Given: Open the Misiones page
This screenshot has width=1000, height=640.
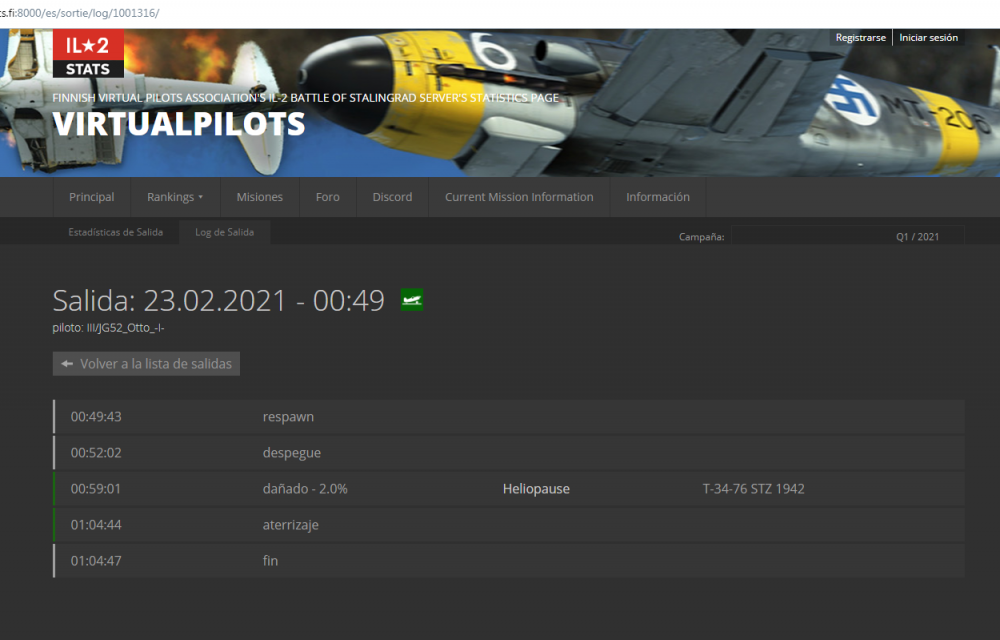Looking at the screenshot, I should coord(259,197).
